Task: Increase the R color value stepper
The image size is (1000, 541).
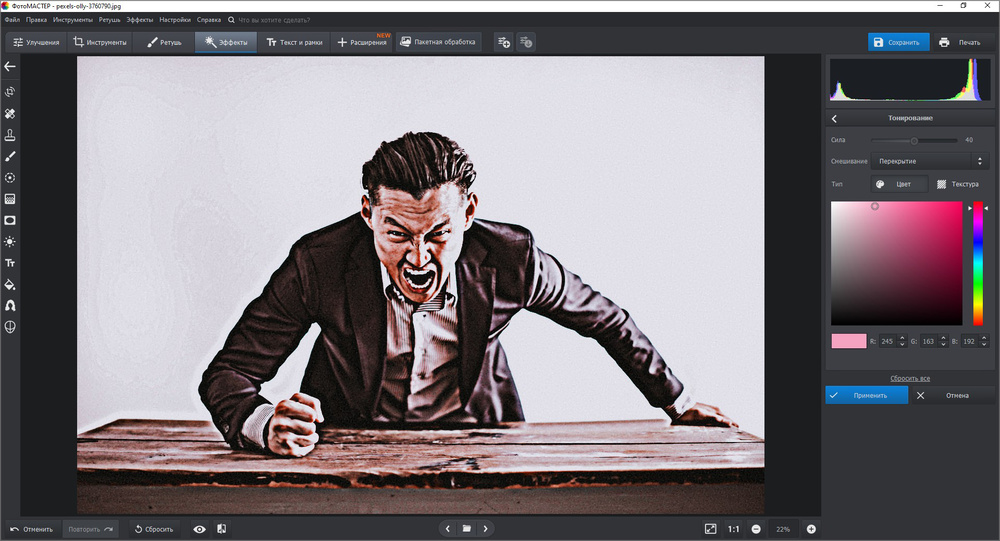Action: [902, 338]
